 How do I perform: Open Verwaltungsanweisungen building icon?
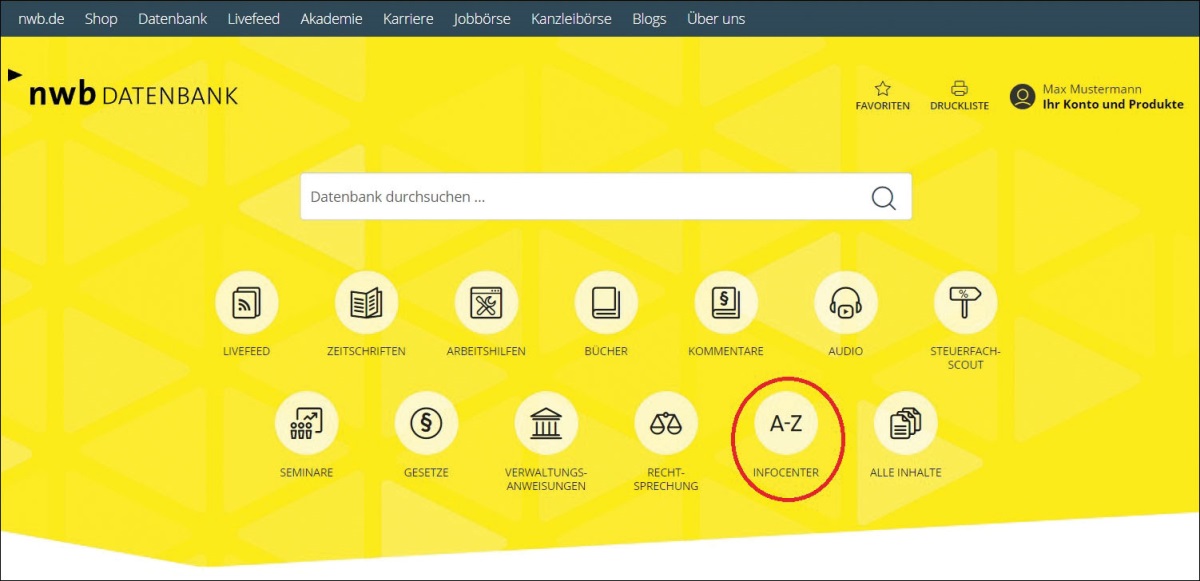click(x=546, y=423)
